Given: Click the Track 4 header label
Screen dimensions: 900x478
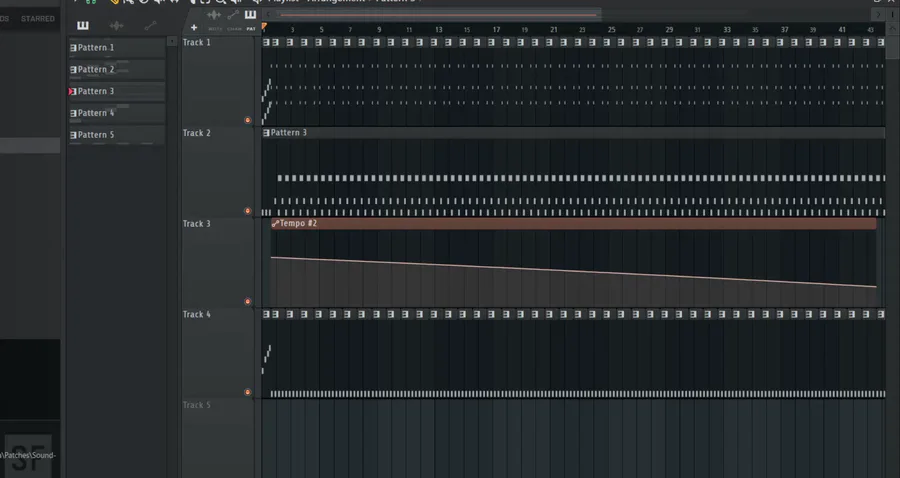Looking at the screenshot, I should 196,314.
